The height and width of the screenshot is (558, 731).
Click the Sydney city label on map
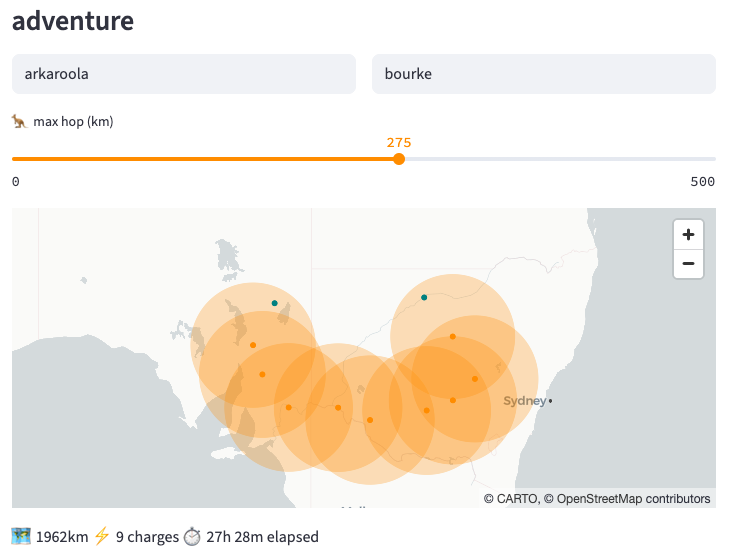coord(524,401)
